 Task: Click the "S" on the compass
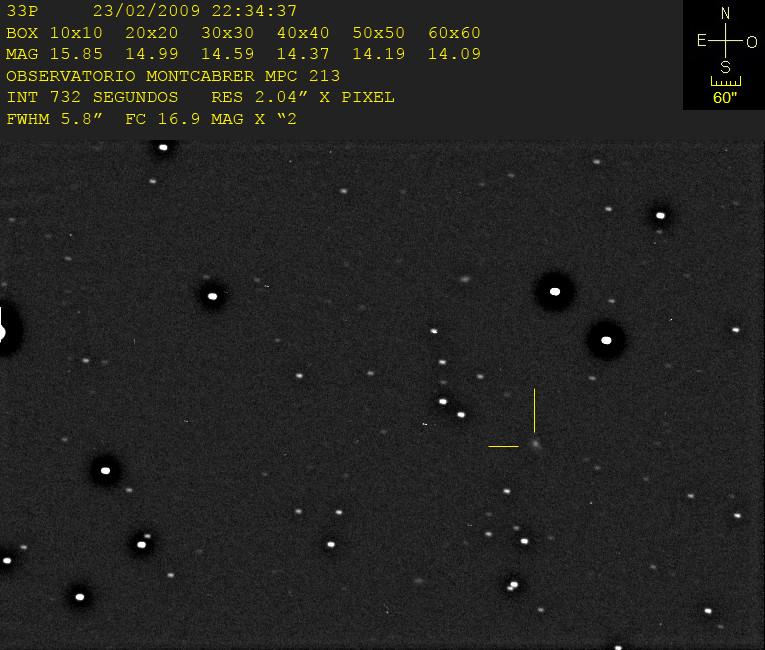[725, 67]
